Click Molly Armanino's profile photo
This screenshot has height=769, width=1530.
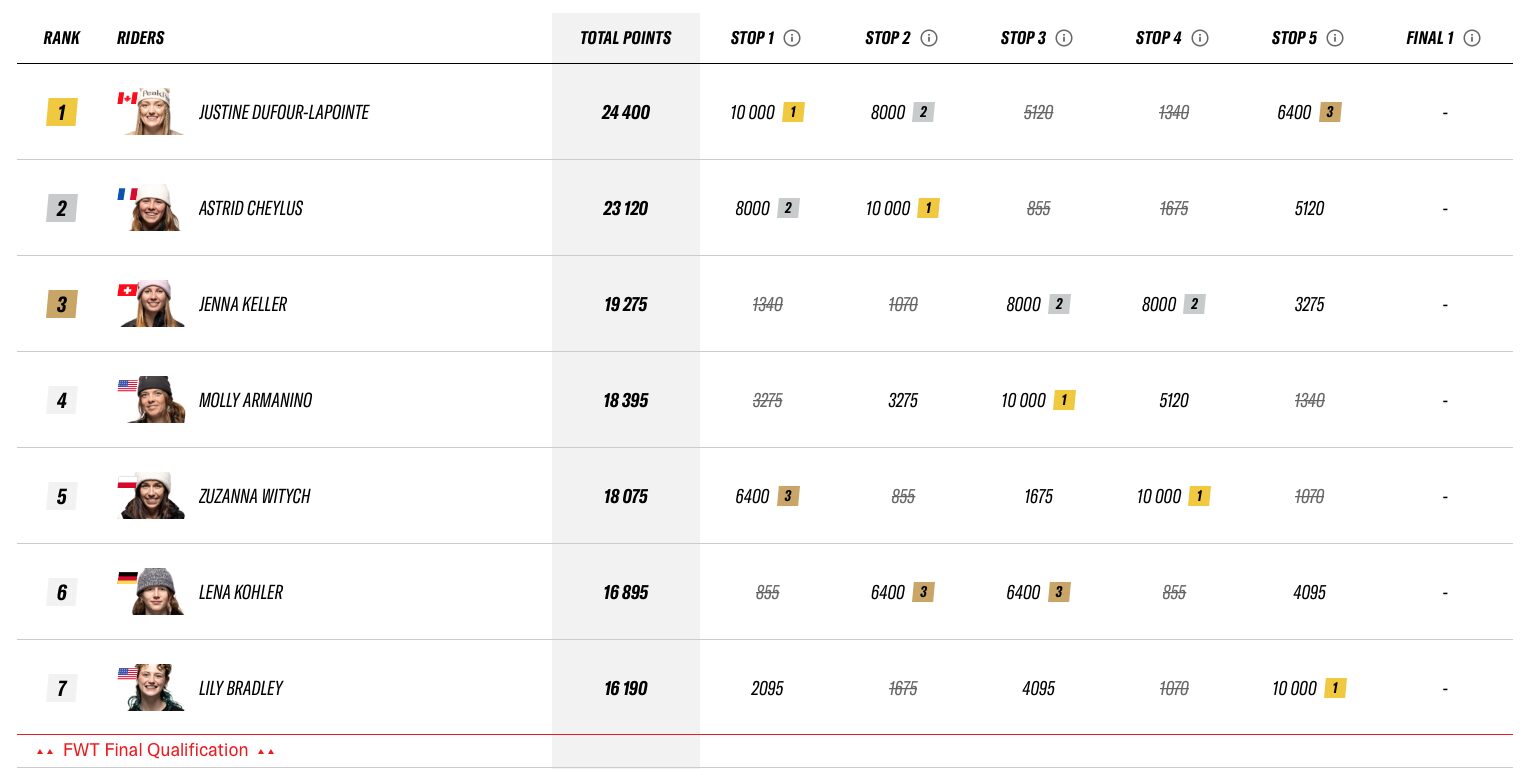click(153, 400)
